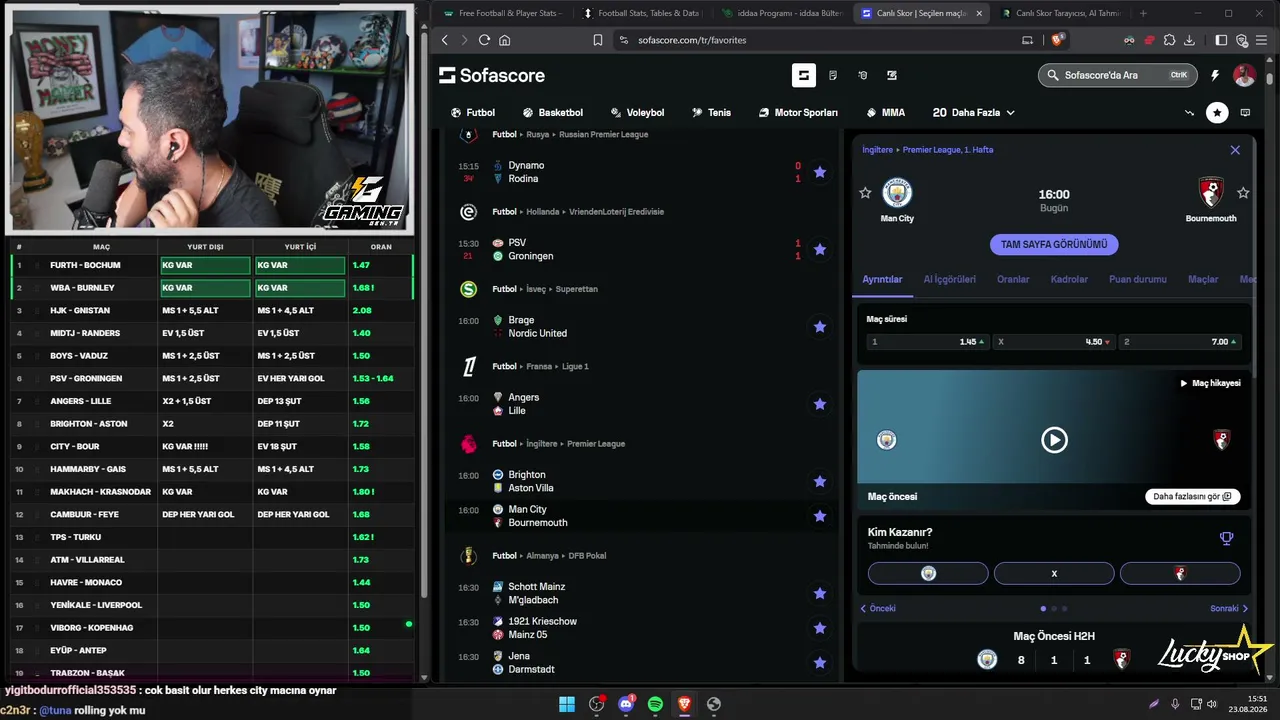1280x720 pixels.
Task: Toggle the browser sidebar panel
Action: 1221,40
